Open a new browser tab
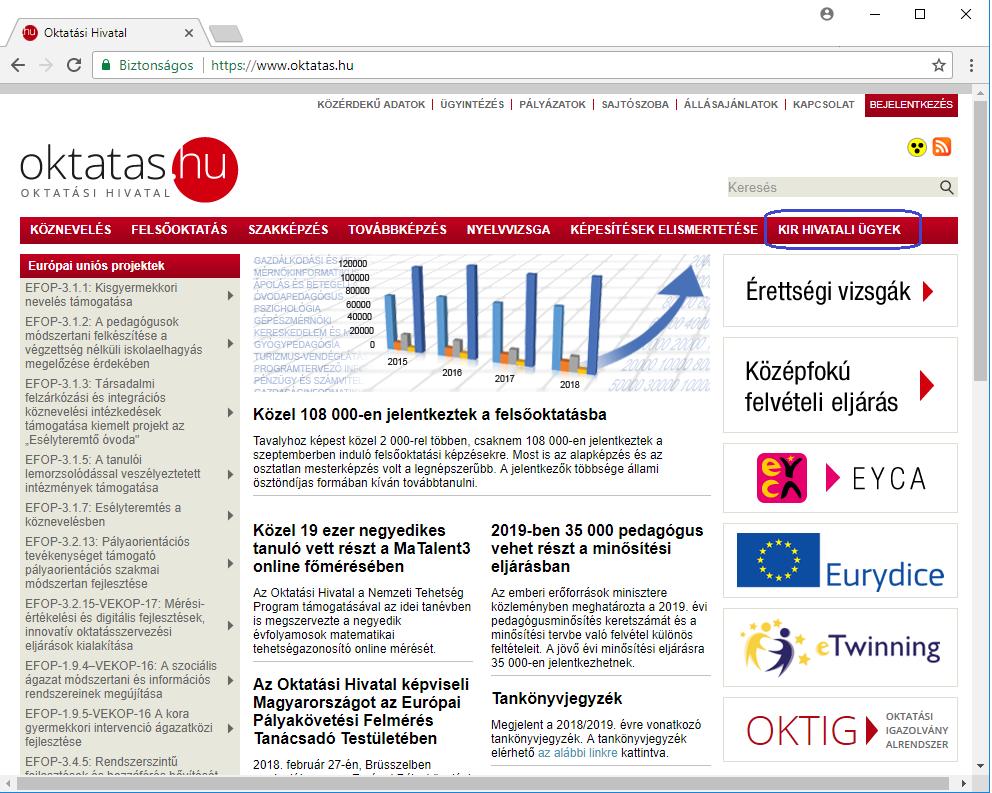The width and height of the screenshot is (992, 793). tap(225, 34)
